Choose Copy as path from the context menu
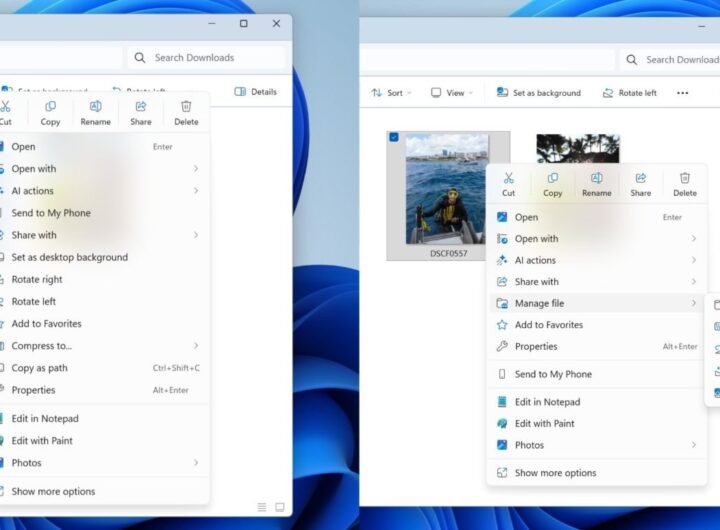This screenshot has width=720, height=530. pos(40,368)
